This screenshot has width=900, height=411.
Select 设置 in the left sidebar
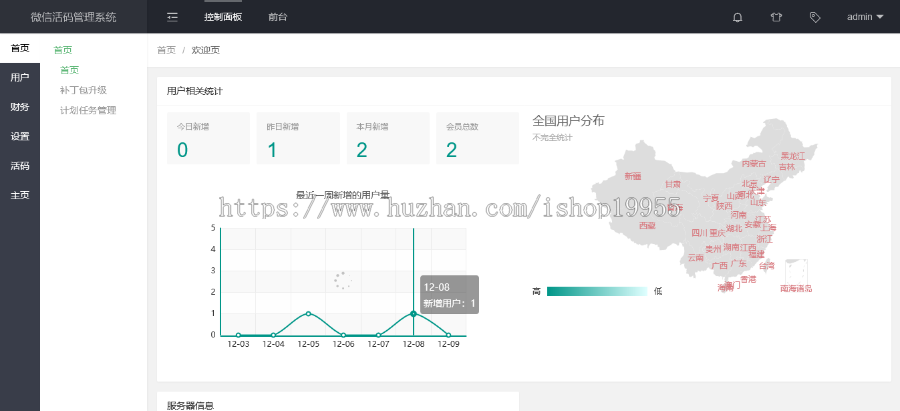coord(20,137)
